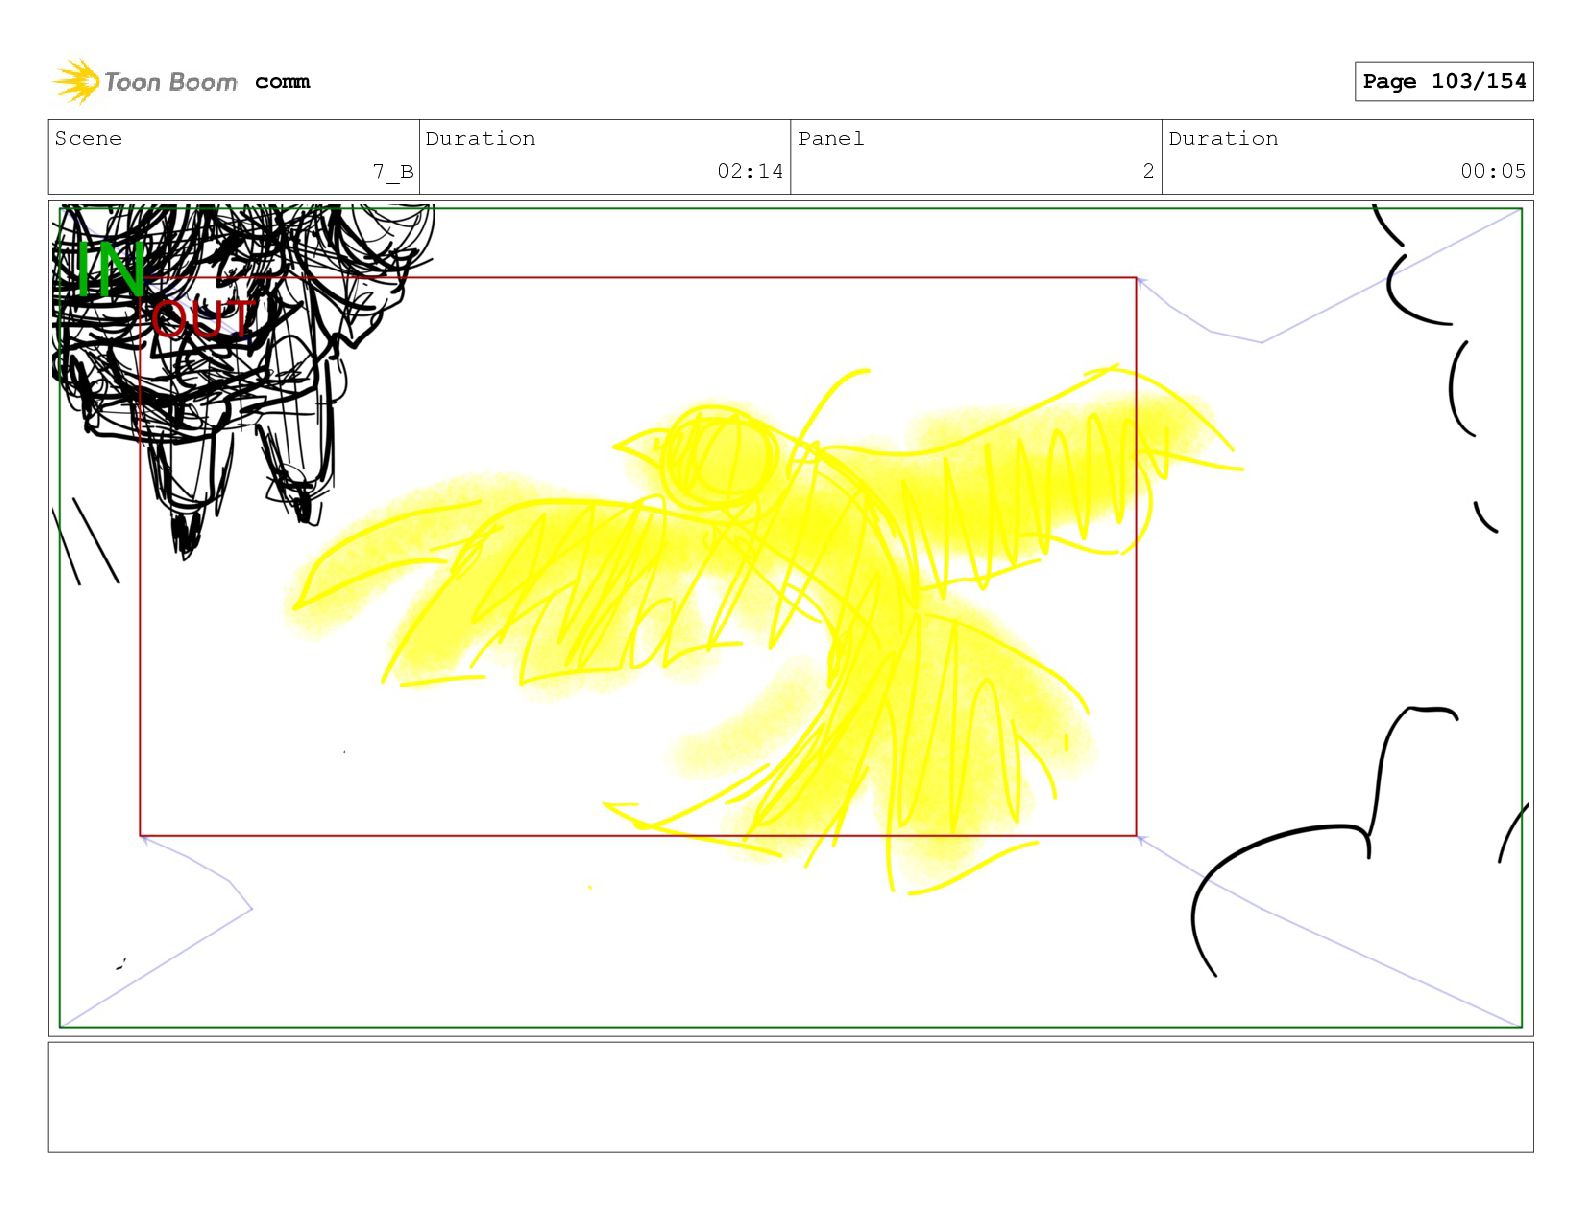
Task: Click the scene duration value '02:14'
Action: pyautogui.click(x=750, y=171)
